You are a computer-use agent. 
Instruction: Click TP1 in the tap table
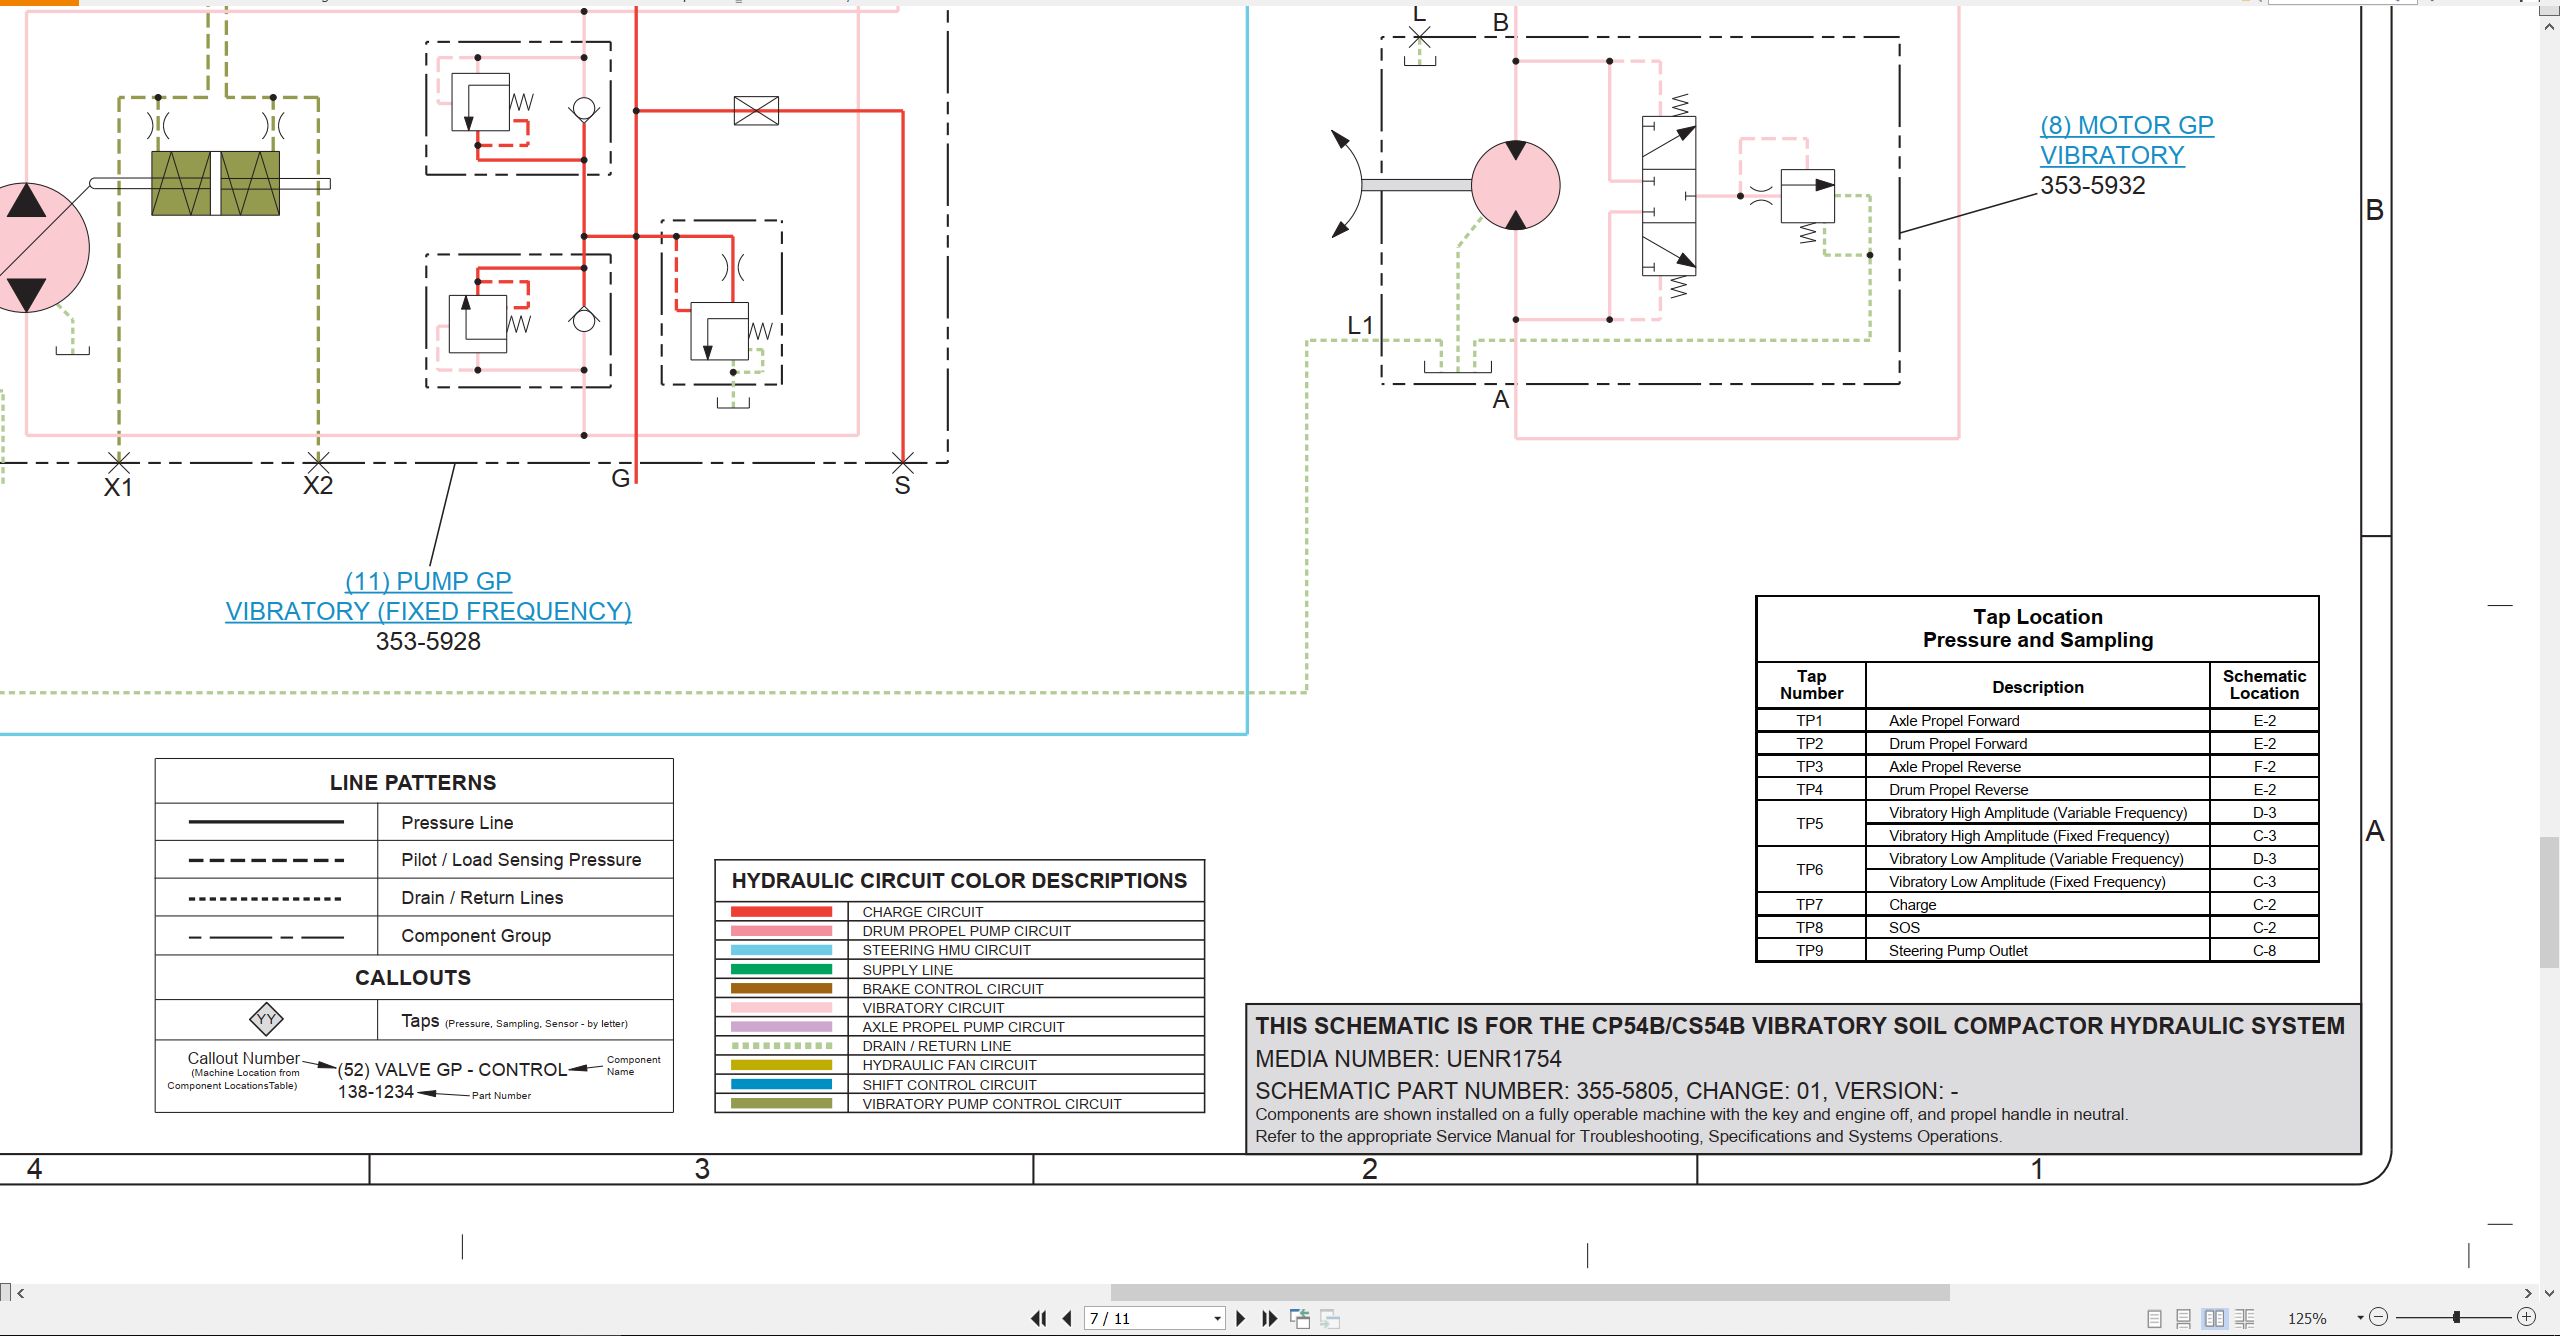click(1810, 720)
